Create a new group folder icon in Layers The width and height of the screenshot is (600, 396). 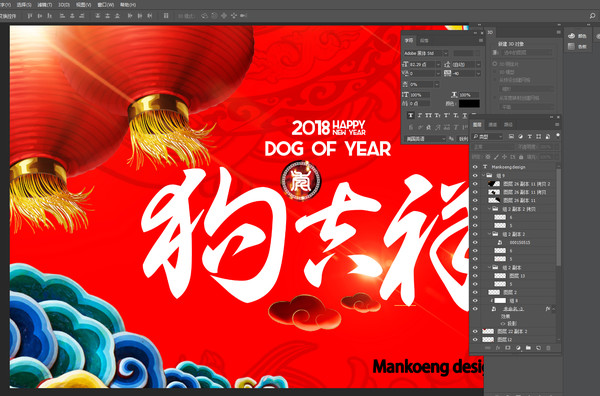point(528,348)
